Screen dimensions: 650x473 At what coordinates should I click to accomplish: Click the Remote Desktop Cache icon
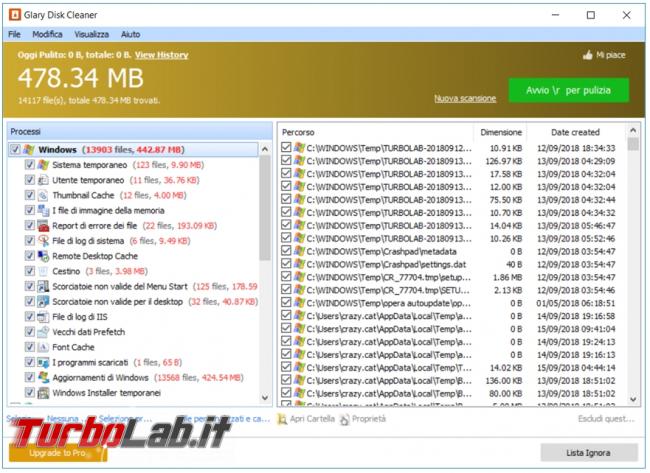click(x=43, y=256)
